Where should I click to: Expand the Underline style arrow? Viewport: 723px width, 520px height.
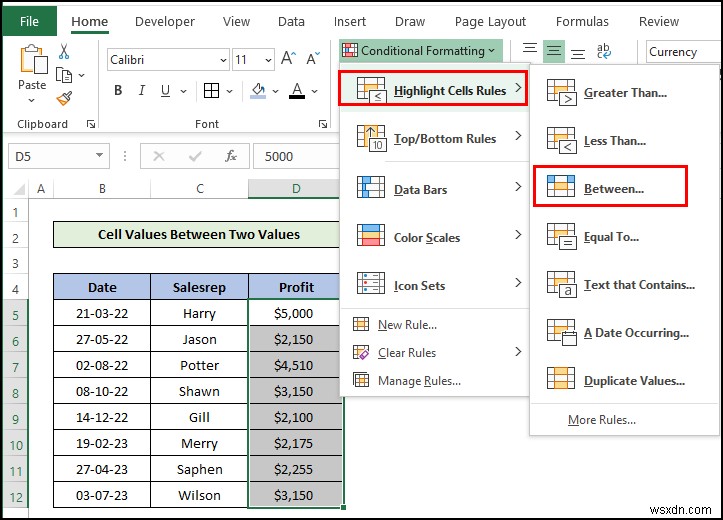pos(183,91)
